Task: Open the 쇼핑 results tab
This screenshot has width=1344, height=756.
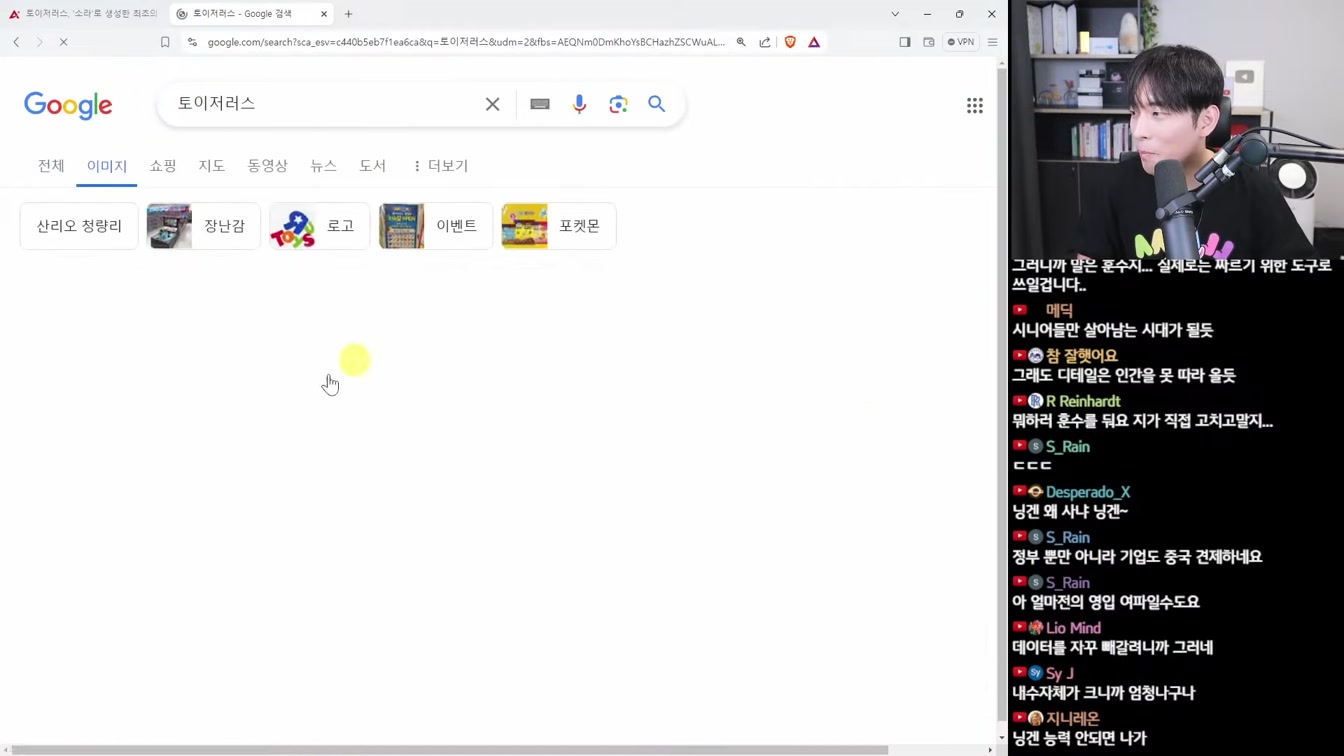Action: (163, 166)
